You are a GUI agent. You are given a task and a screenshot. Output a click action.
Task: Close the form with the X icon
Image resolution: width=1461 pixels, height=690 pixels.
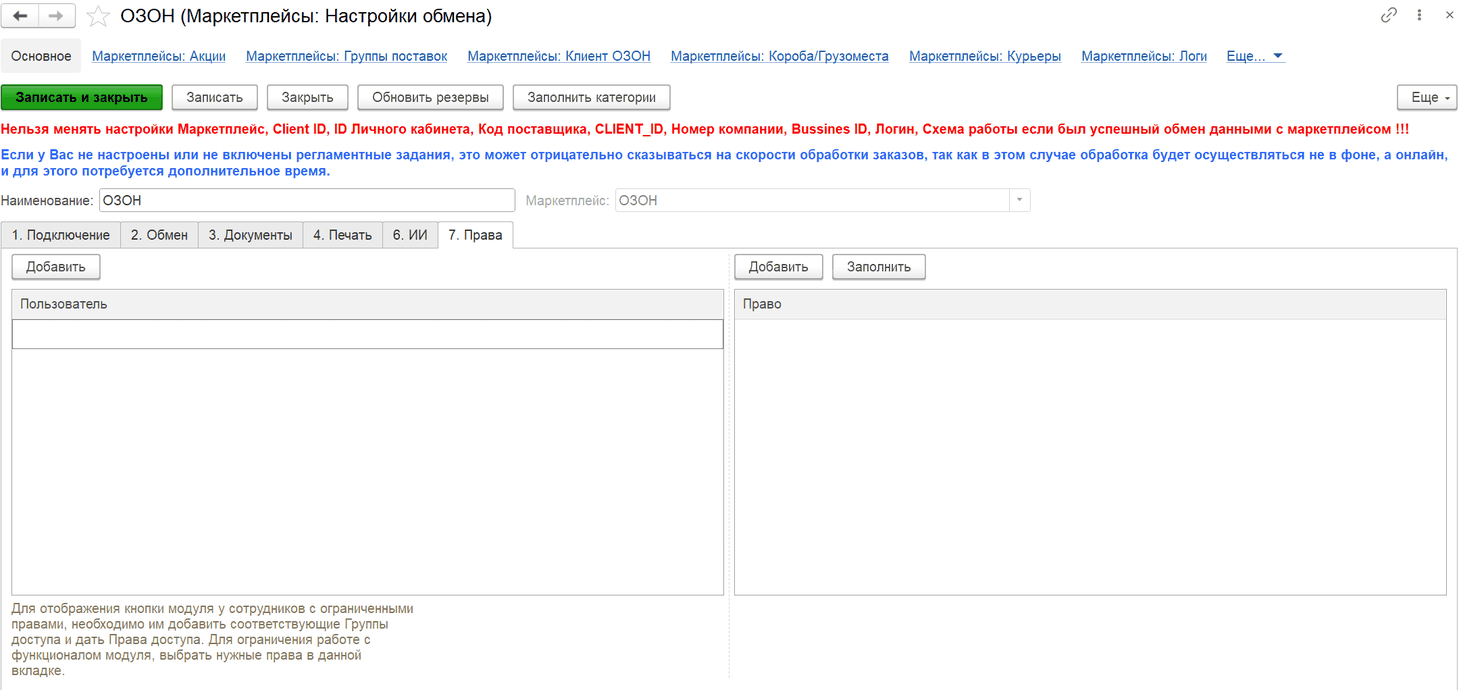coord(1449,15)
